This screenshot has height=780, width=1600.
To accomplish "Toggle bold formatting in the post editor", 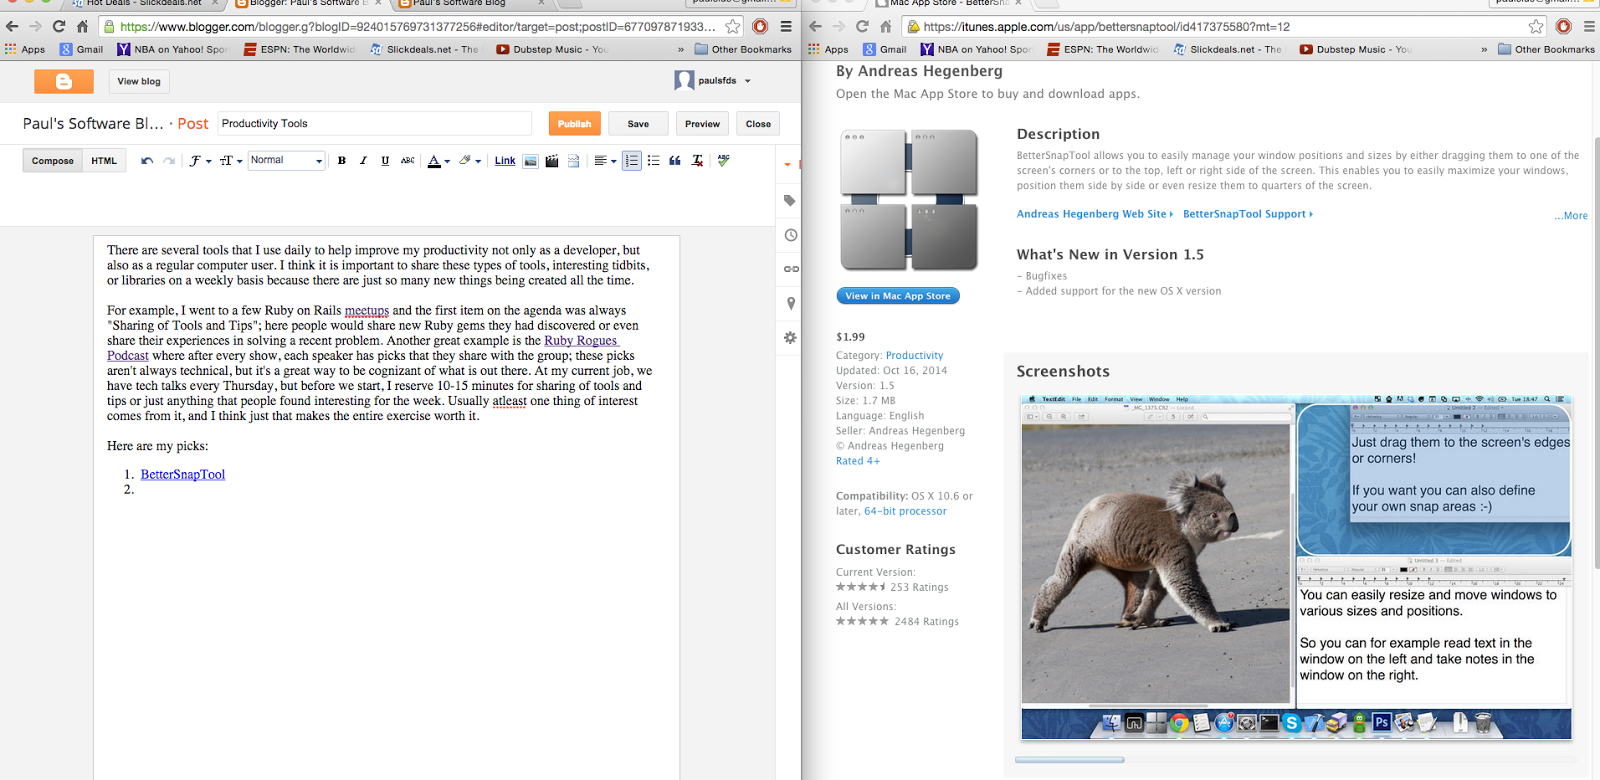I will click(342, 160).
